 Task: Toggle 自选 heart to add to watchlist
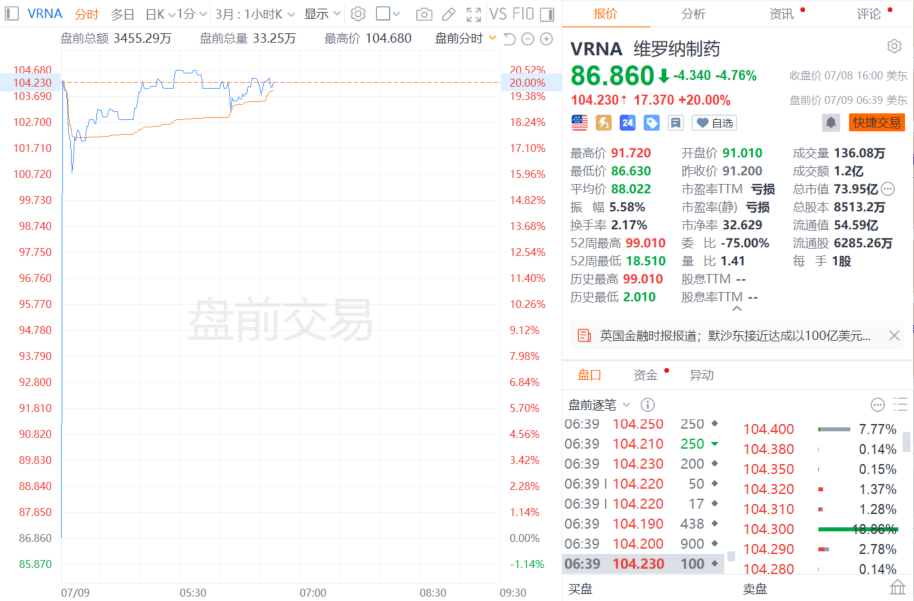[714, 122]
